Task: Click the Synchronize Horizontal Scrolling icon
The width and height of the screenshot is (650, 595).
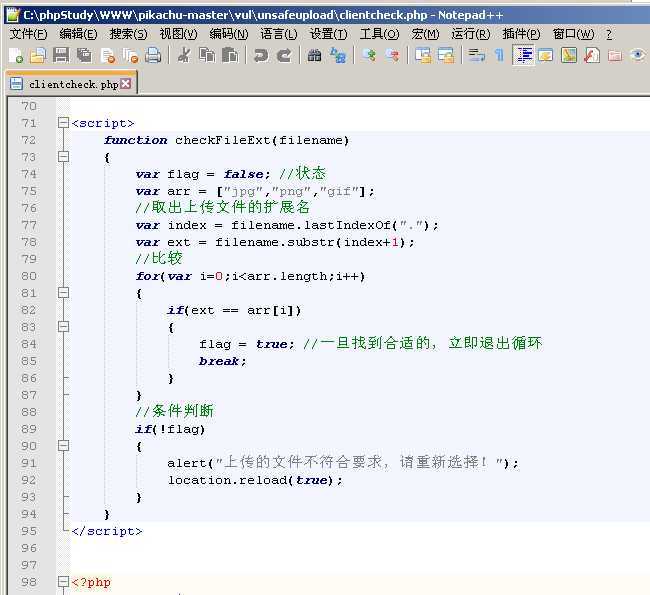Action: (446, 55)
